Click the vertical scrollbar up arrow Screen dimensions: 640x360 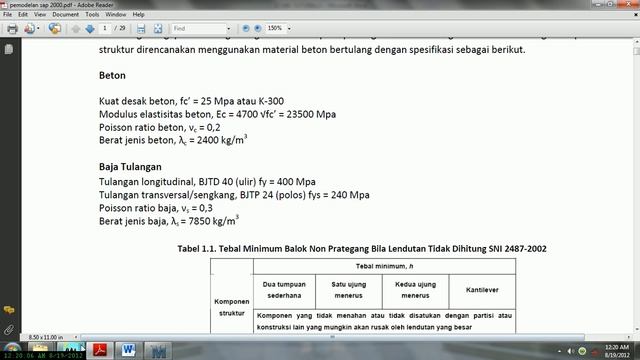click(x=636, y=42)
